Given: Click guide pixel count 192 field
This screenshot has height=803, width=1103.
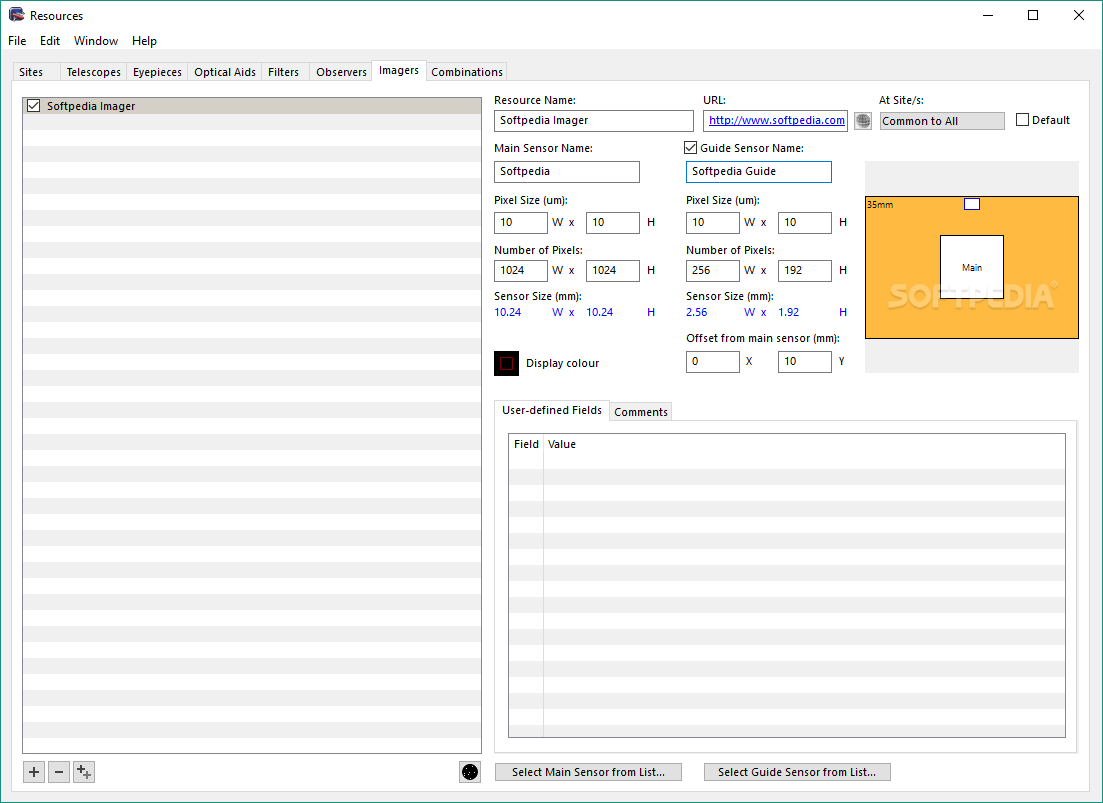Looking at the screenshot, I should click(x=805, y=271).
